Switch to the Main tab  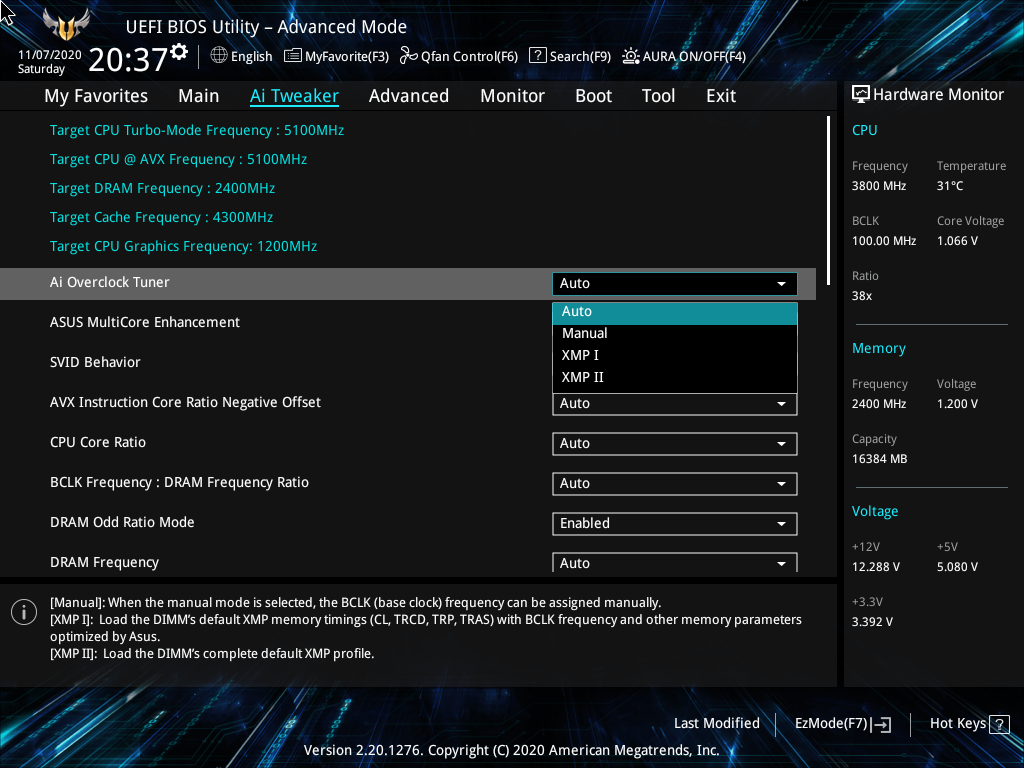[199, 96]
